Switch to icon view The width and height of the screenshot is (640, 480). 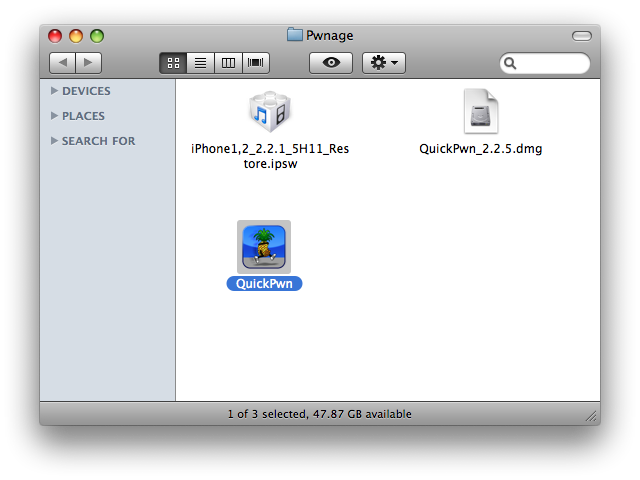pos(173,63)
